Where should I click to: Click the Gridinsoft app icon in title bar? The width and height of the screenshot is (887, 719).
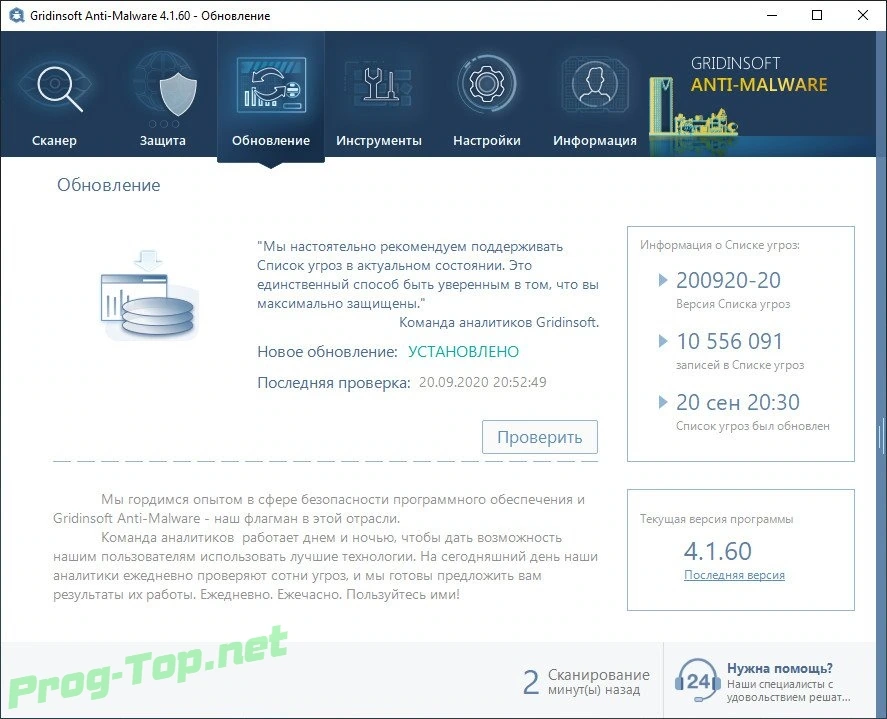pyautogui.click(x=16, y=15)
